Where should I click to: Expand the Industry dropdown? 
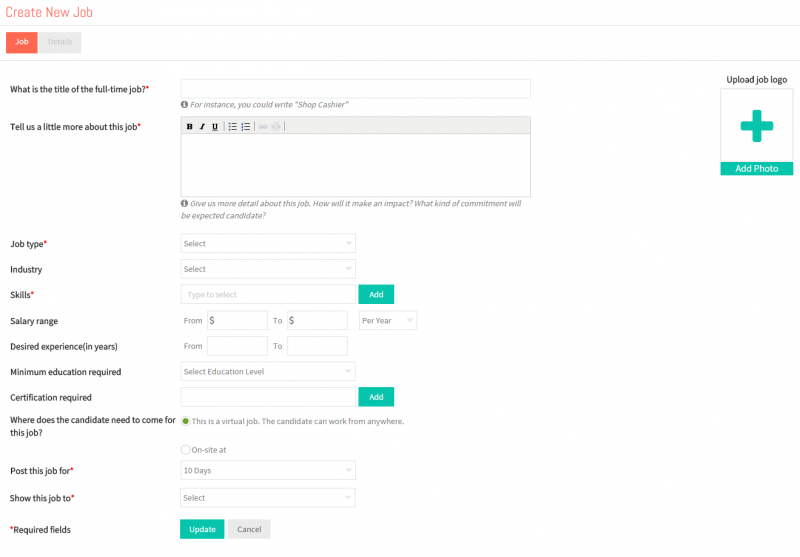point(268,269)
